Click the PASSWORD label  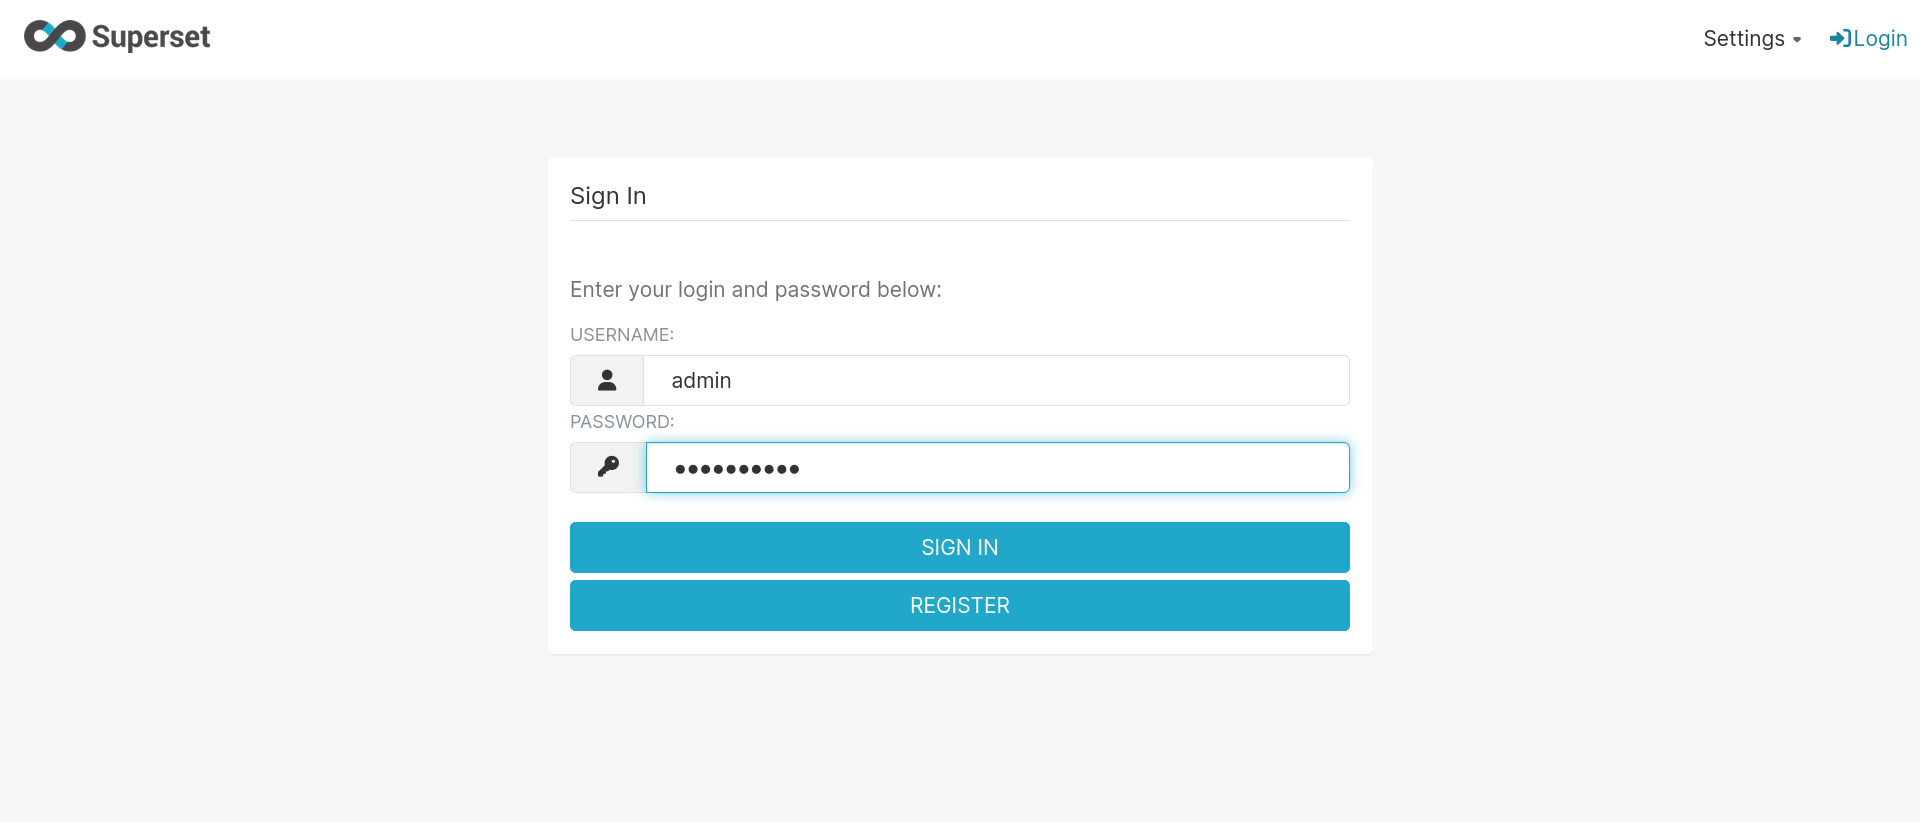pyautogui.click(x=622, y=422)
